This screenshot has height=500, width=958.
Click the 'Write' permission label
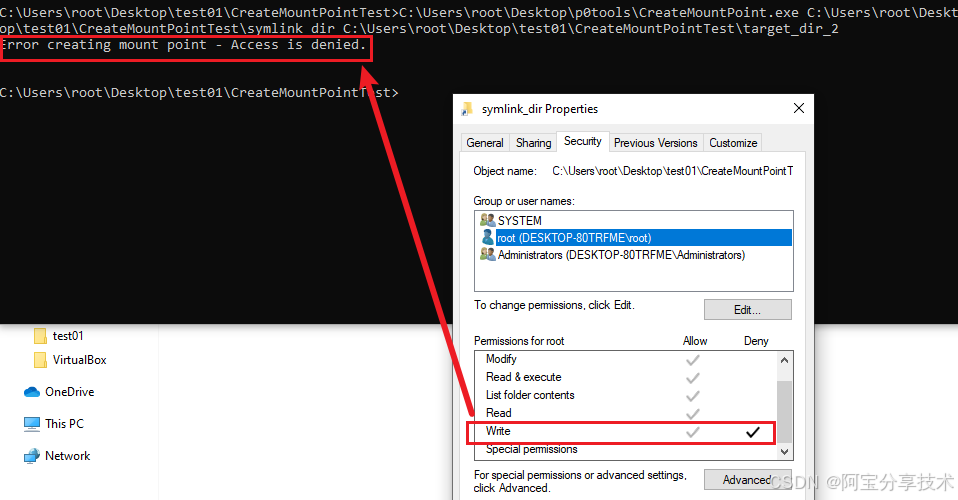pyautogui.click(x=498, y=431)
